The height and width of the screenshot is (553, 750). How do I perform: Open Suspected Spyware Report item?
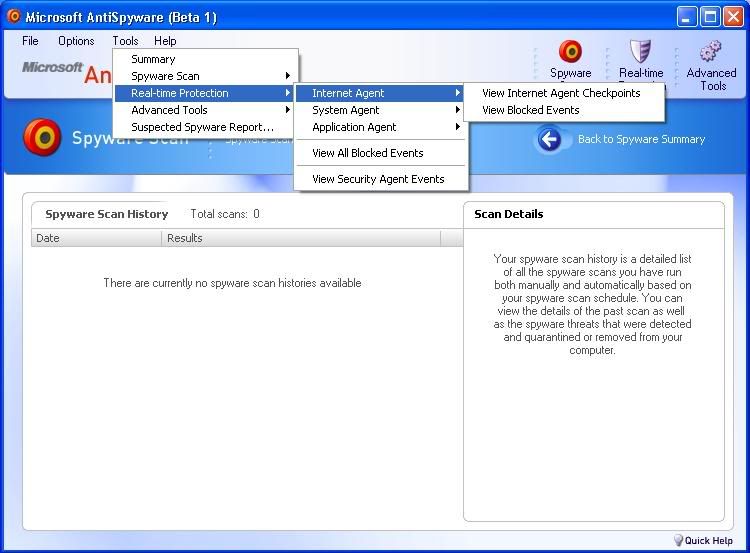(204, 127)
